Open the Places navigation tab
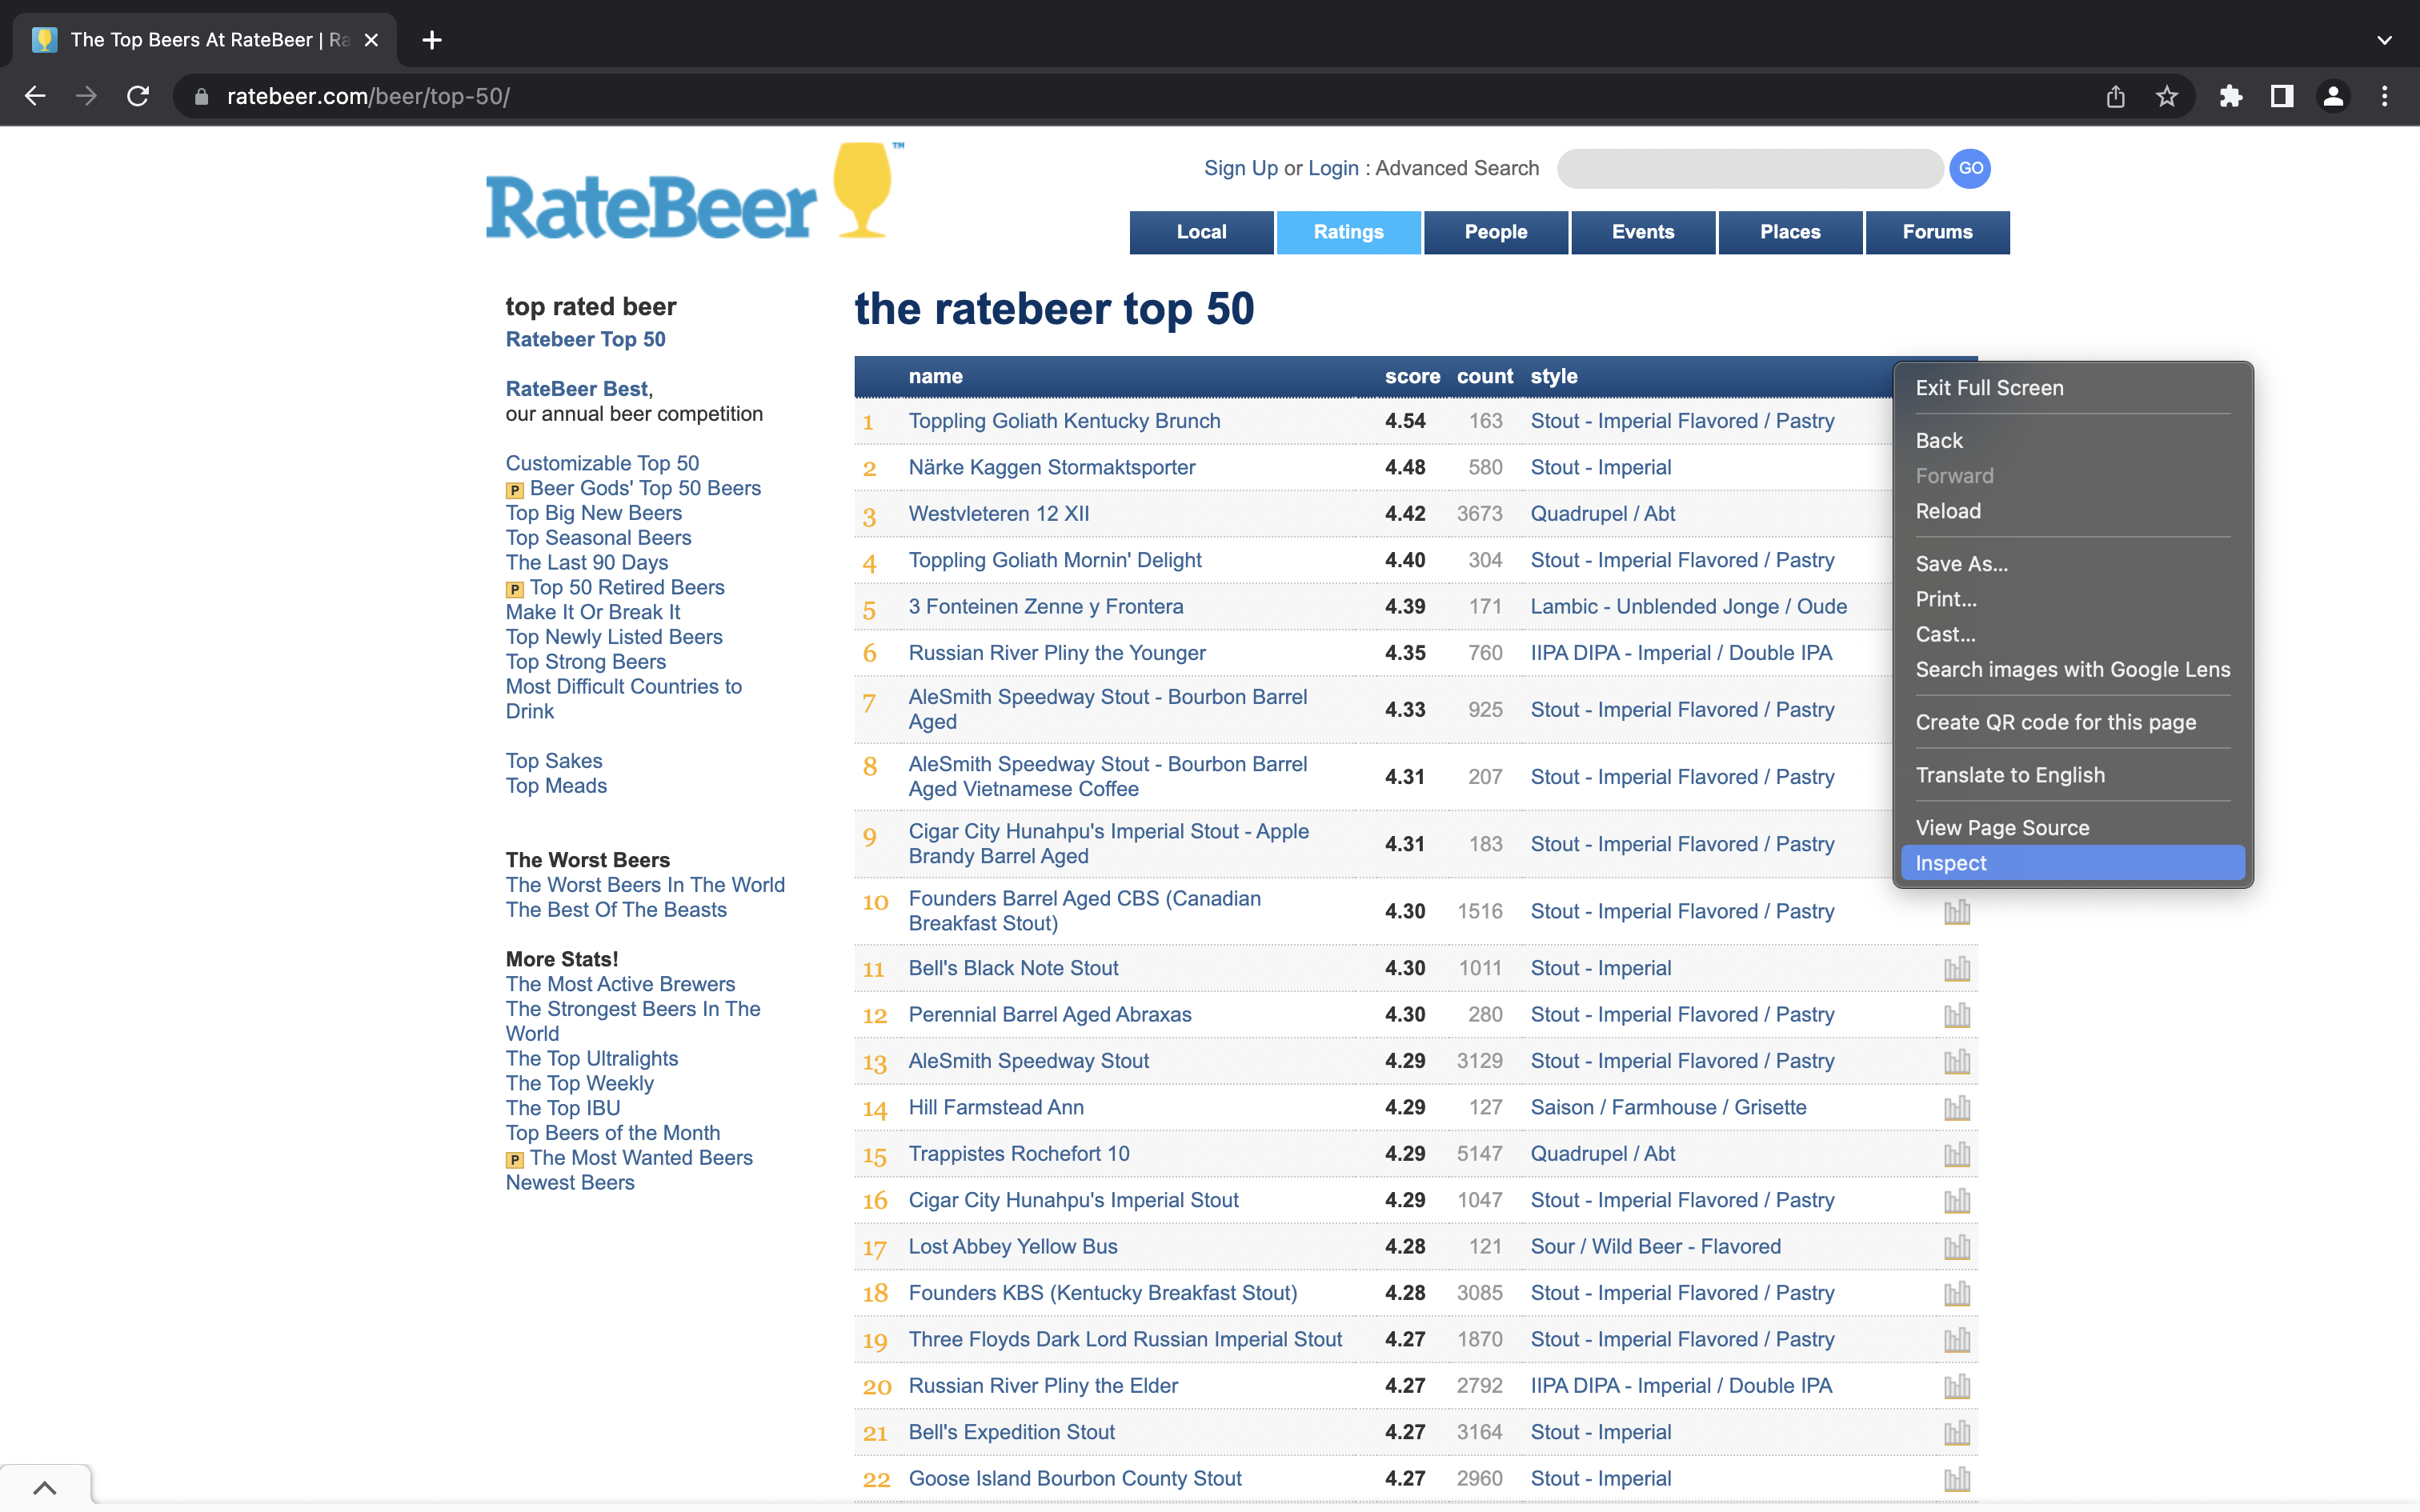 coord(1790,232)
